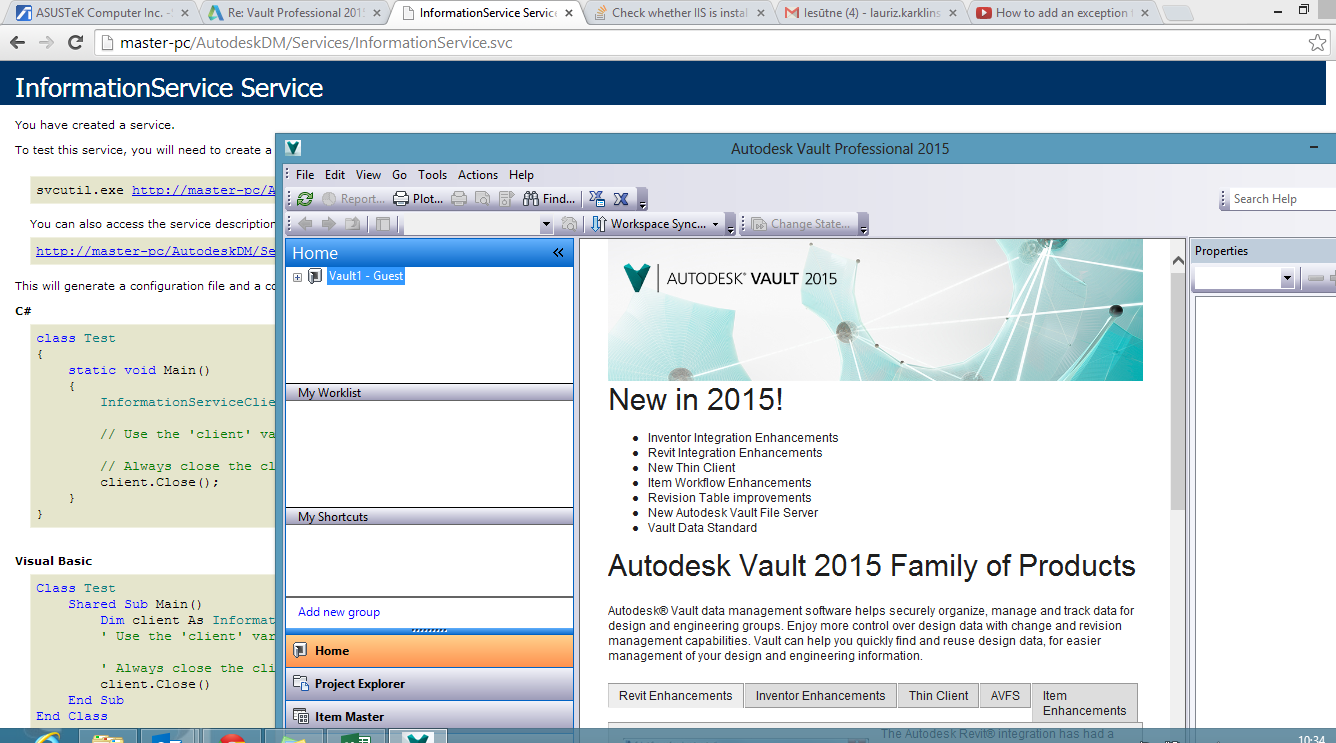The width and height of the screenshot is (1336, 743).
Task: Switch to the Inventor Enhancements tab
Action: click(821, 696)
